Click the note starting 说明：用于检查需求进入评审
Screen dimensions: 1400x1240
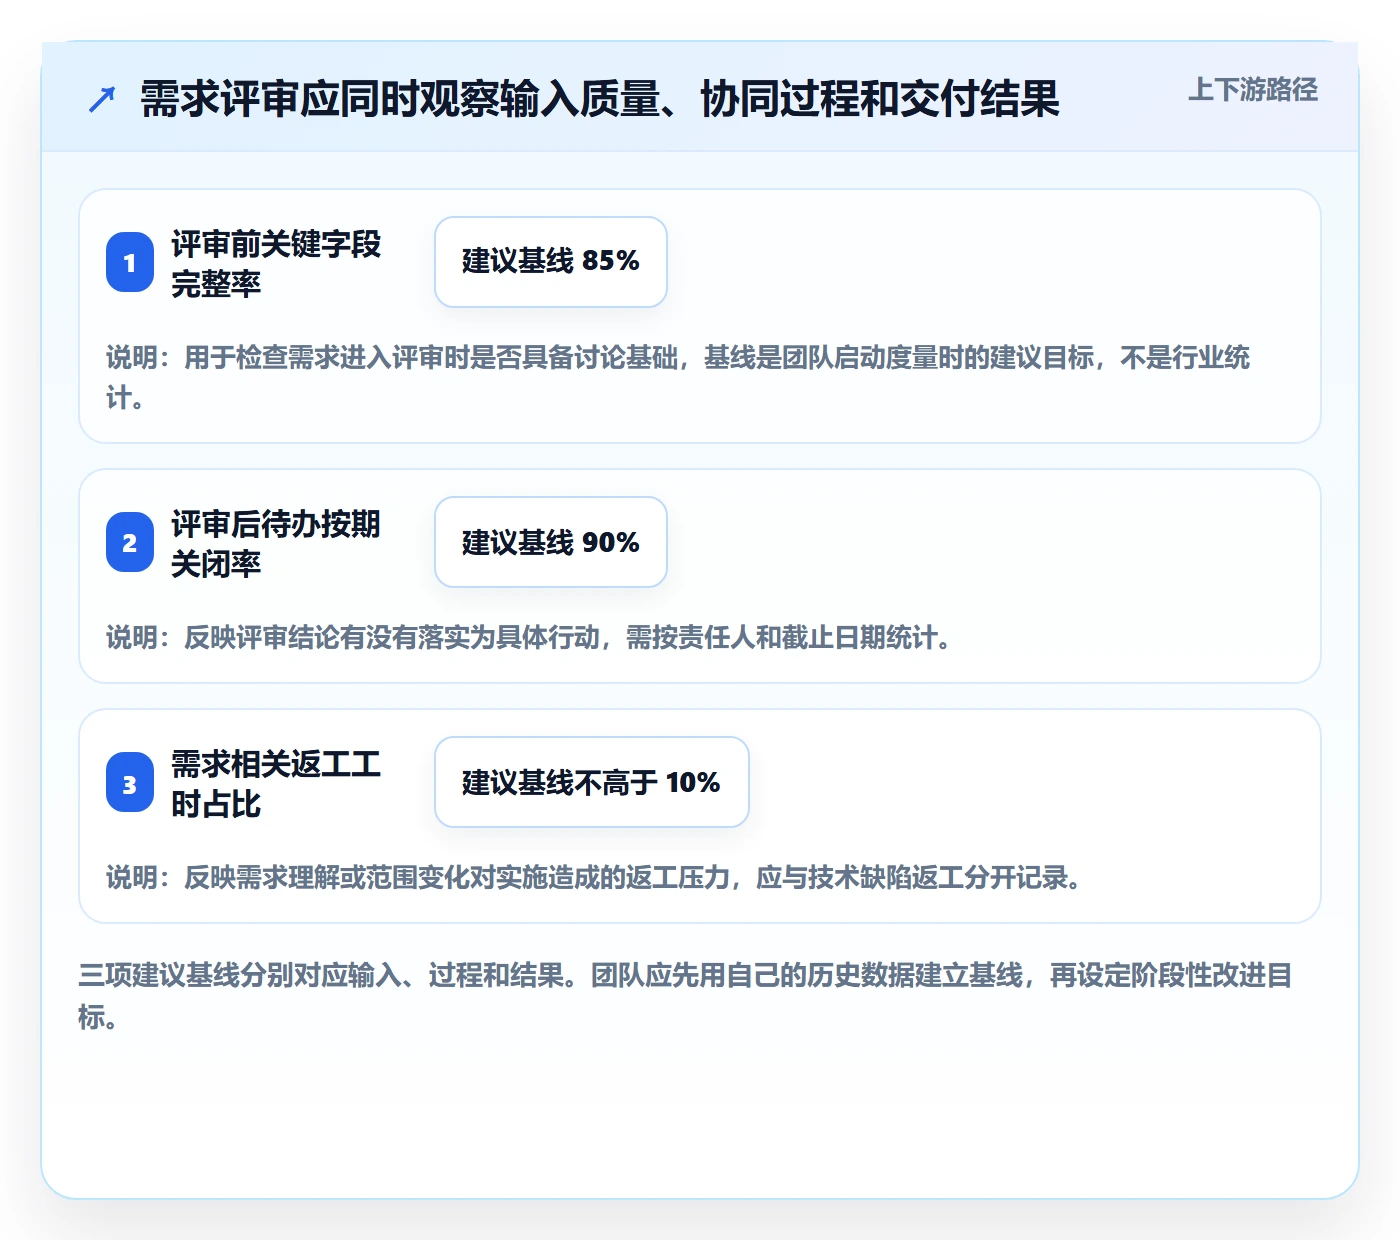pyautogui.click(x=678, y=377)
